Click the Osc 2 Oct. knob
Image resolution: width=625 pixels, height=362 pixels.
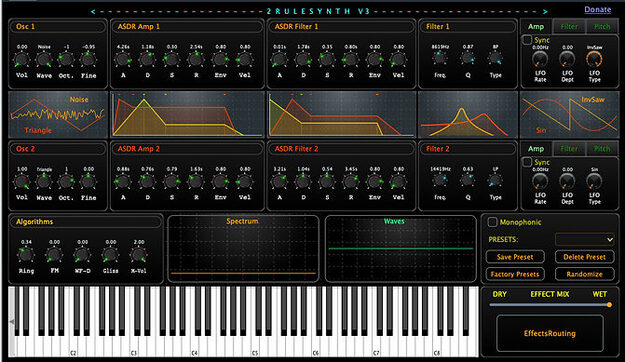pyautogui.click(x=66, y=182)
